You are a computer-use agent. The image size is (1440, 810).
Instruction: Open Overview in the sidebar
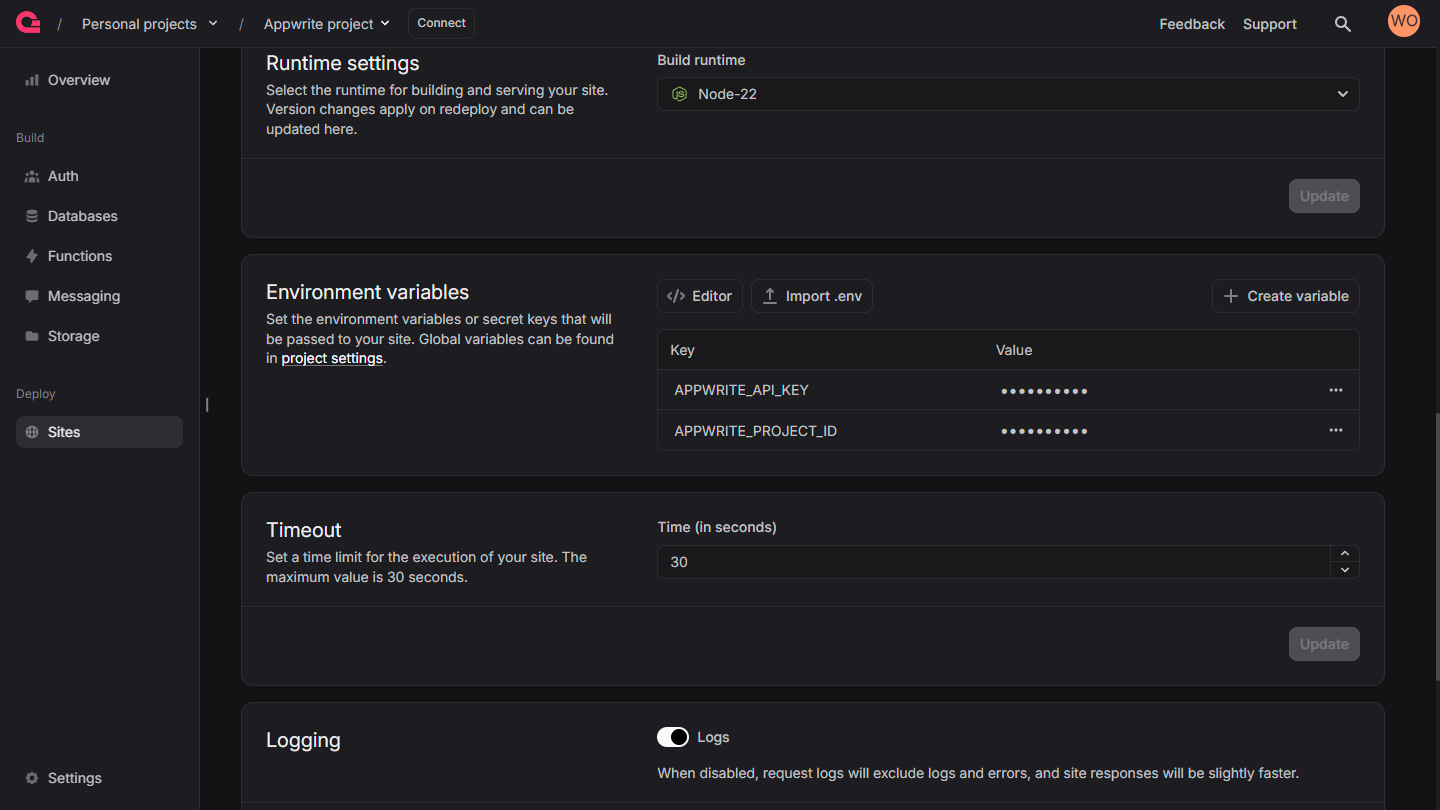tap(99, 80)
